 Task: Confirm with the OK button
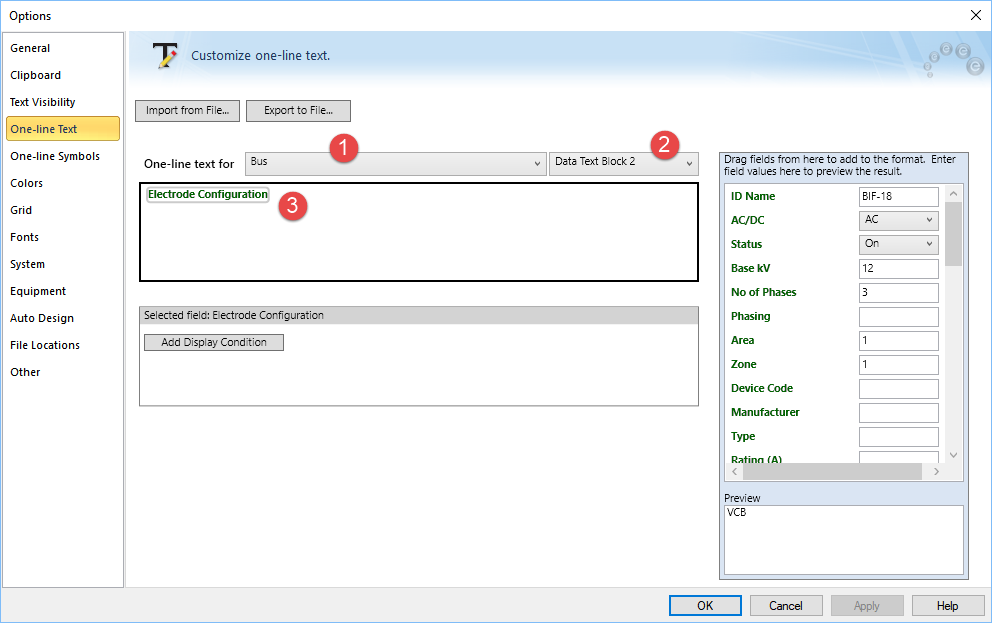pyautogui.click(x=705, y=605)
